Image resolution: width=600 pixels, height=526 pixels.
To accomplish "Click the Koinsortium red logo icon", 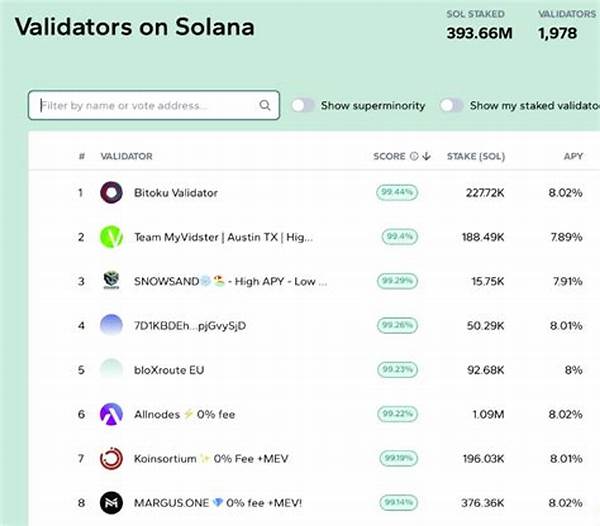I will click(x=111, y=458).
